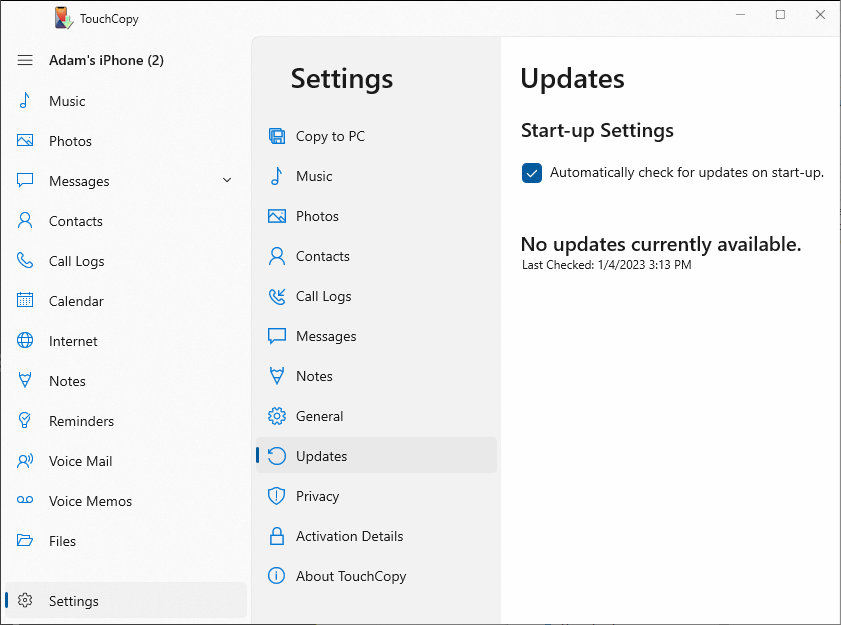Maximize the TouchCopy window

coord(780,14)
